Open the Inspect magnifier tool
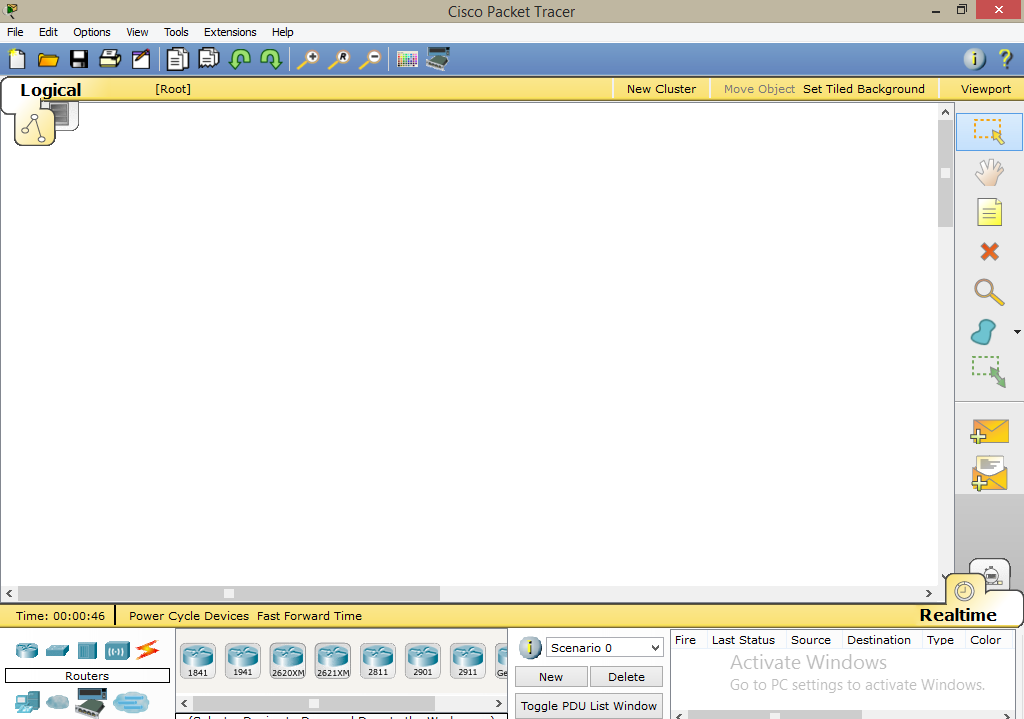The width and height of the screenshot is (1024, 719). (989, 291)
